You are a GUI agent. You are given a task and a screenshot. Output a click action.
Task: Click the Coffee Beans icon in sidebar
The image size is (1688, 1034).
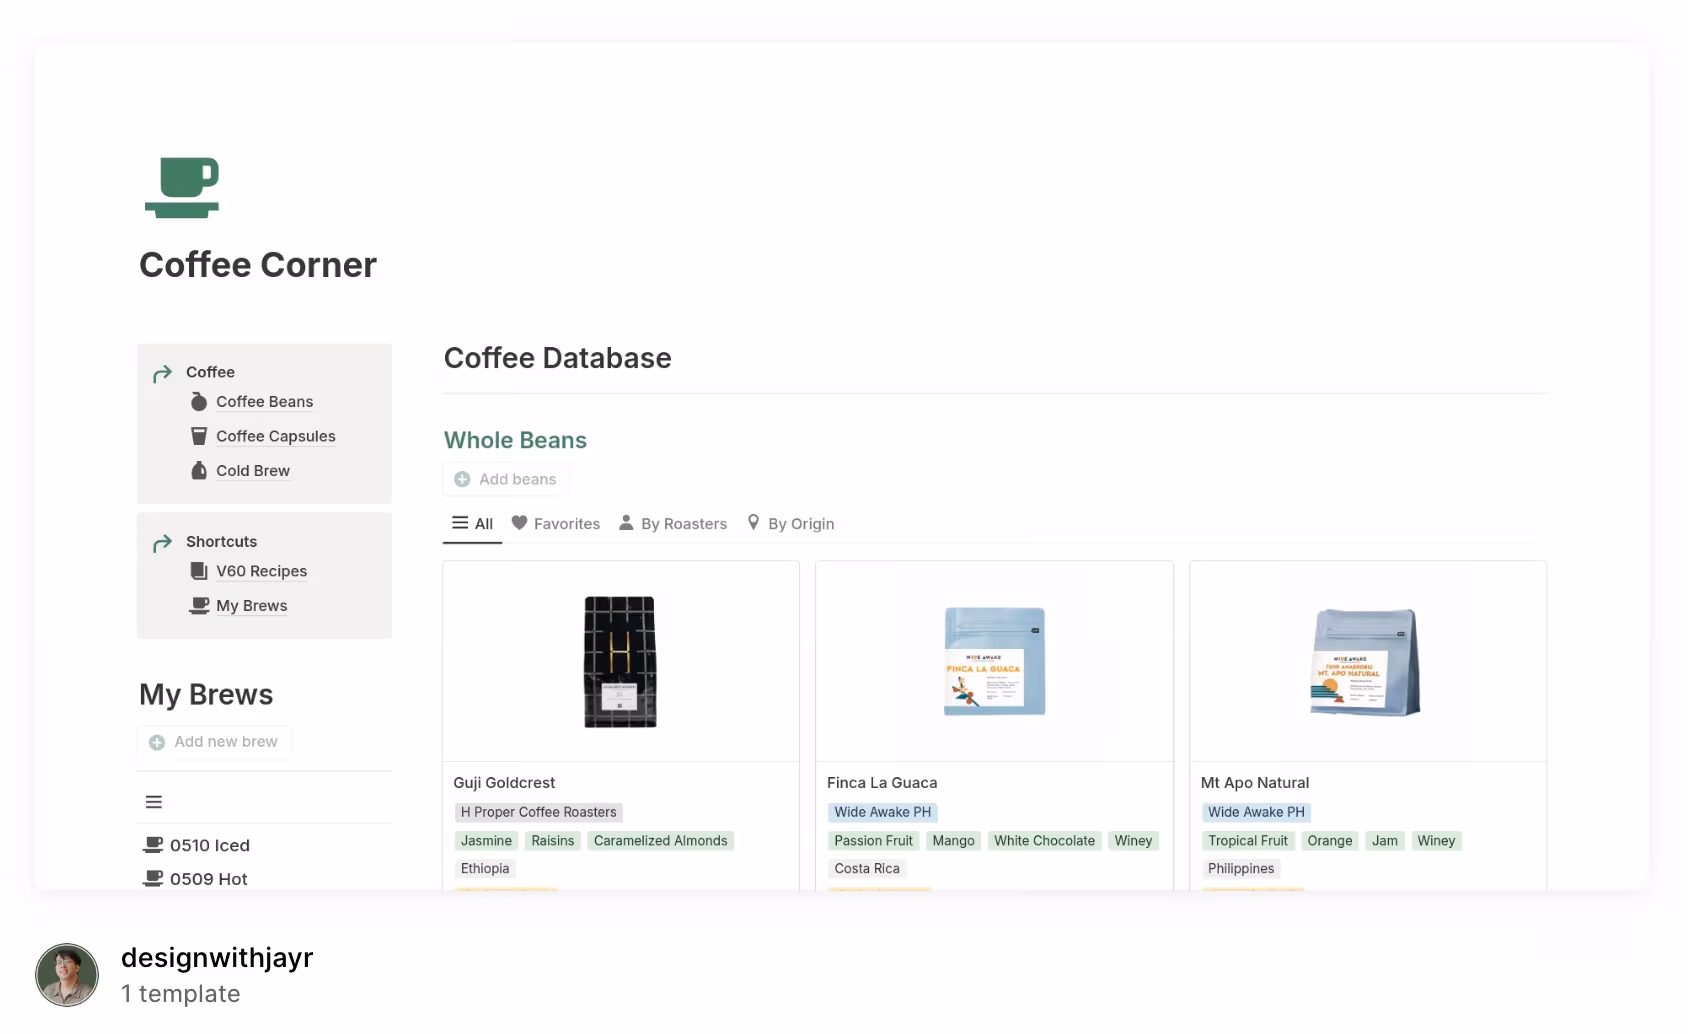199,402
